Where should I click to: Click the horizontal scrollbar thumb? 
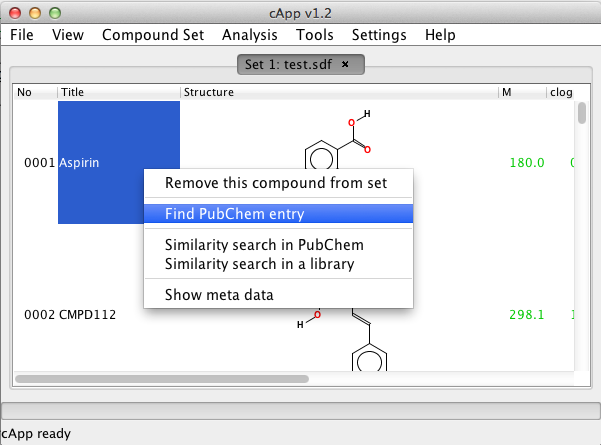click(x=162, y=379)
